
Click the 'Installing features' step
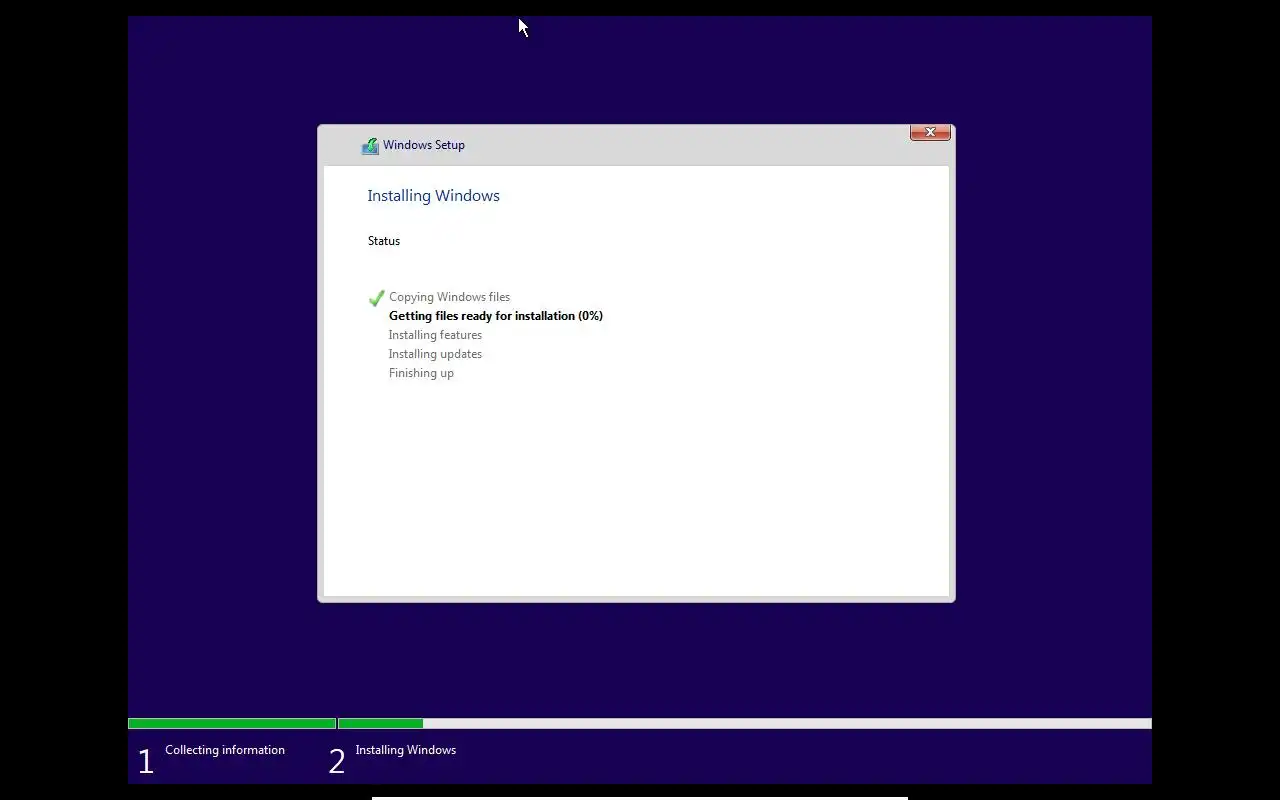435,335
